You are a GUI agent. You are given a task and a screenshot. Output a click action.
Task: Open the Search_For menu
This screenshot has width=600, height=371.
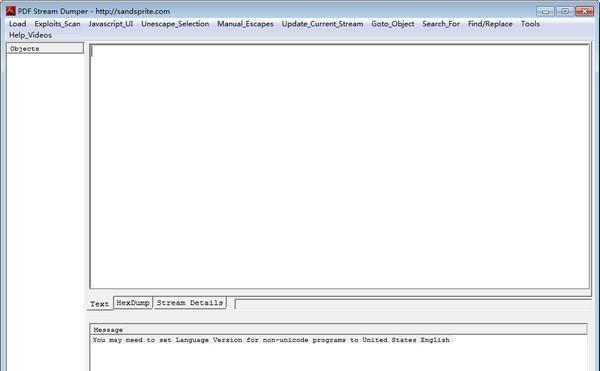(441, 24)
